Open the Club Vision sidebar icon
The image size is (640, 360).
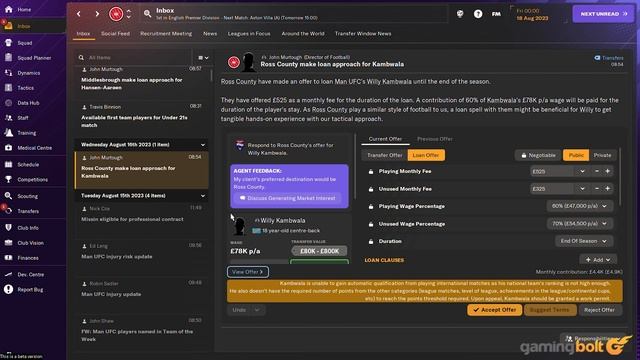(x=9, y=242)
